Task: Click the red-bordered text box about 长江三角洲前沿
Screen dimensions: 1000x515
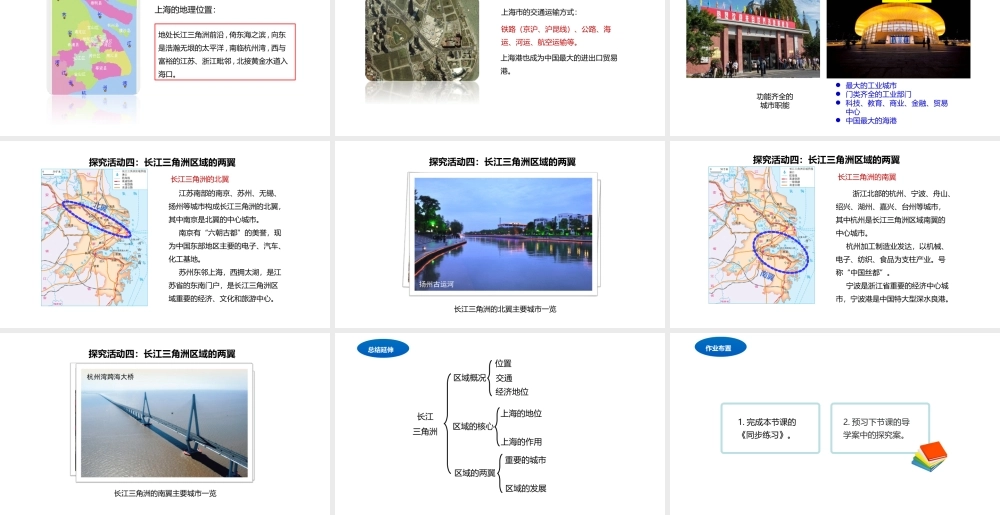Action: [x=225, y=52]
